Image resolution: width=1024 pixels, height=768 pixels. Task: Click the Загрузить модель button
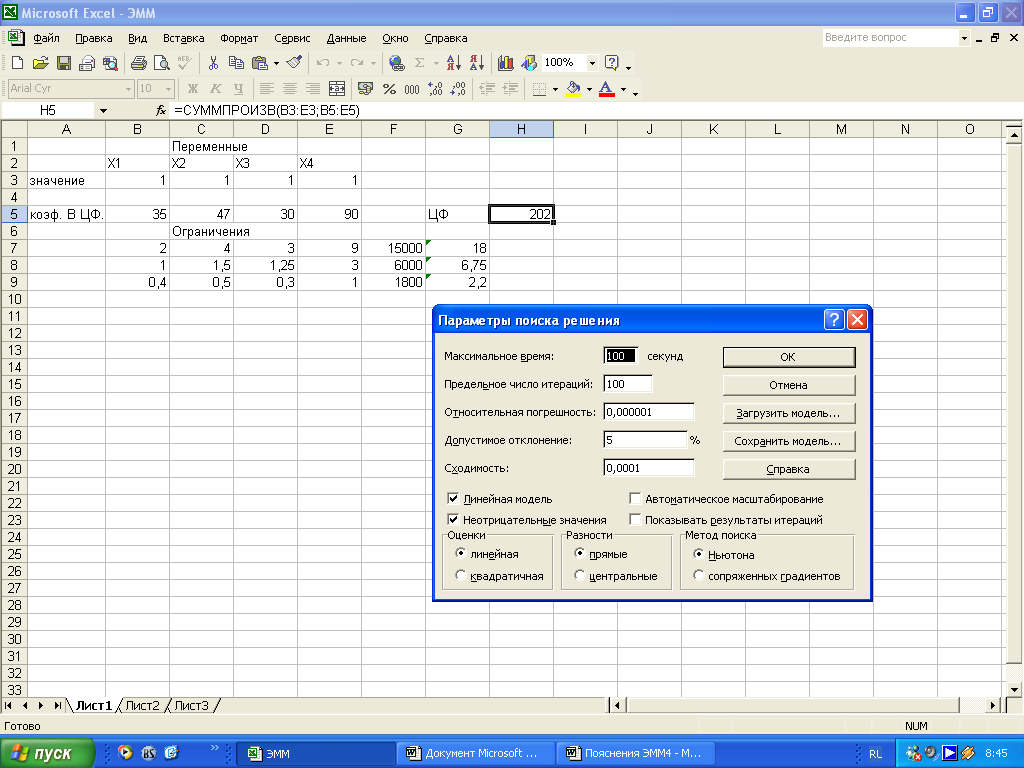pyautogui.click(x=788, y=412)
